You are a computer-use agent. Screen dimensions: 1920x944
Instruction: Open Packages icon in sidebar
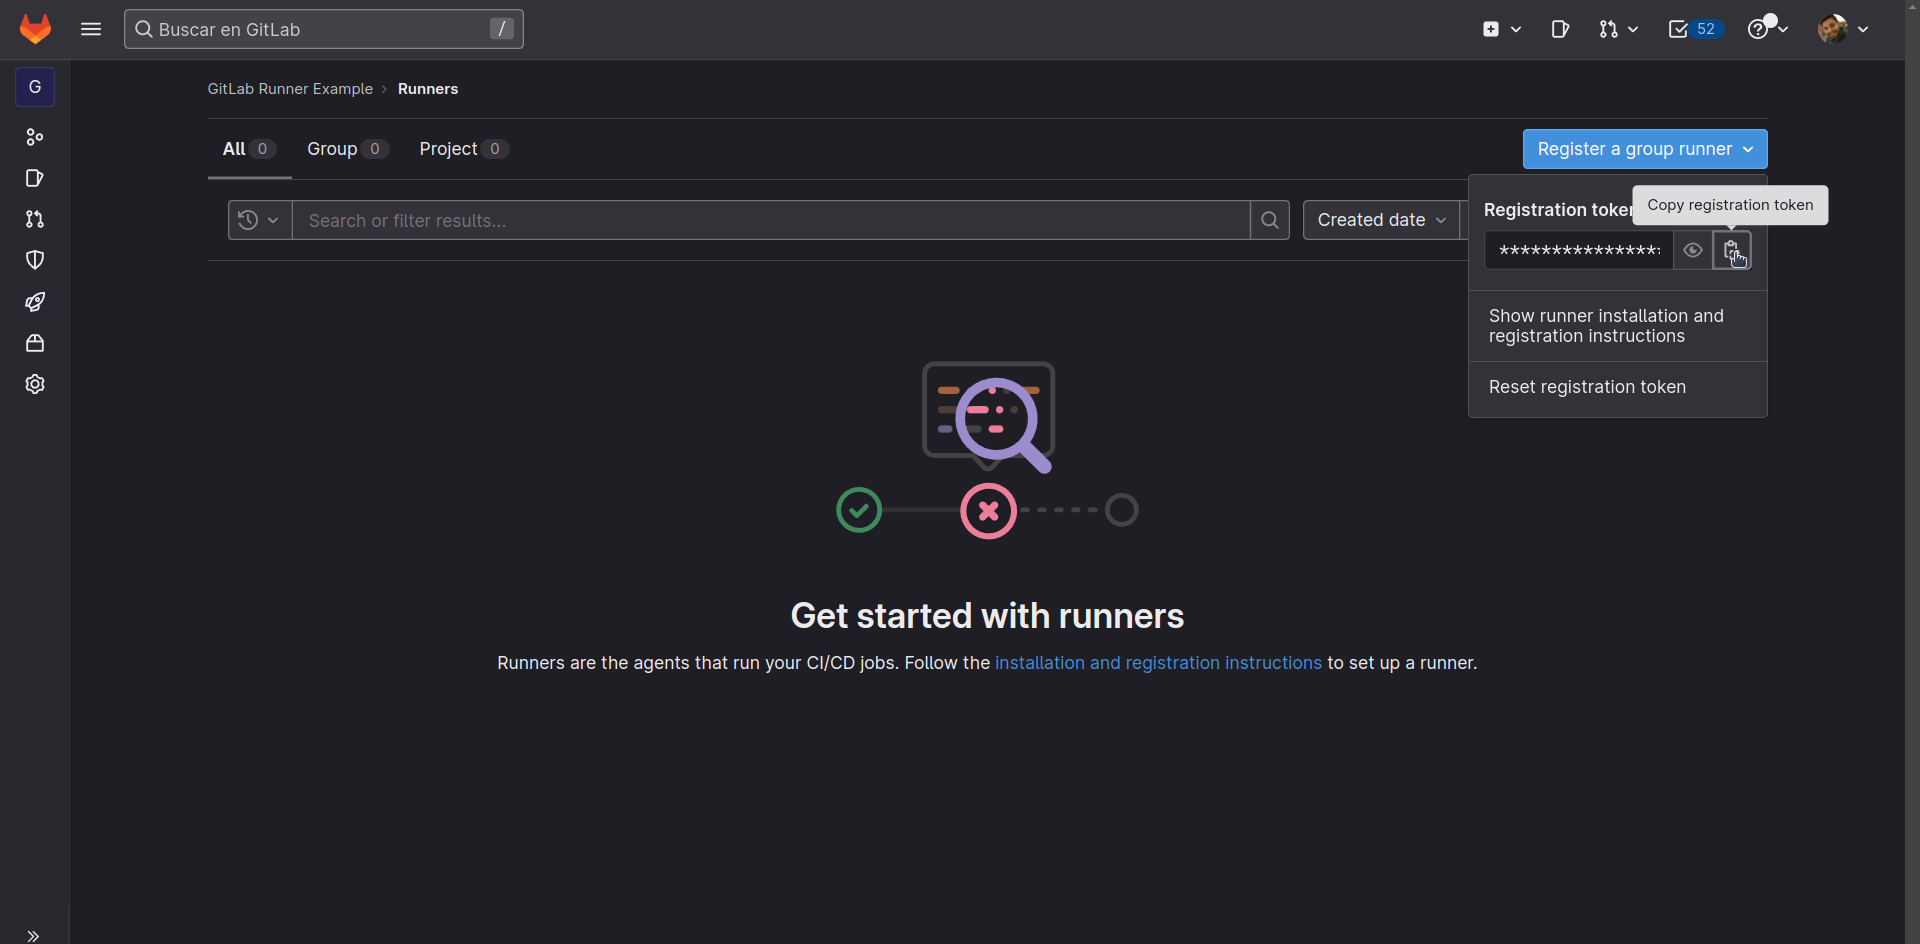(x=35, y=343)
